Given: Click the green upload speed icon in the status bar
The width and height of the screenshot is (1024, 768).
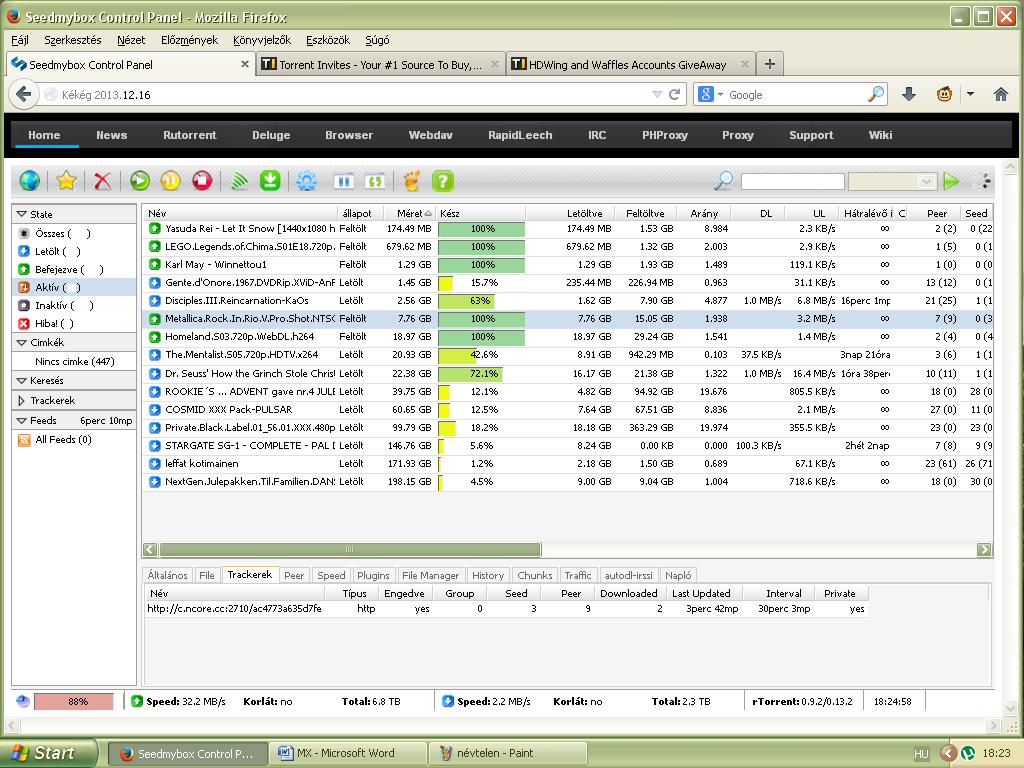Looking at the screenshot, I should pos(137,701).
